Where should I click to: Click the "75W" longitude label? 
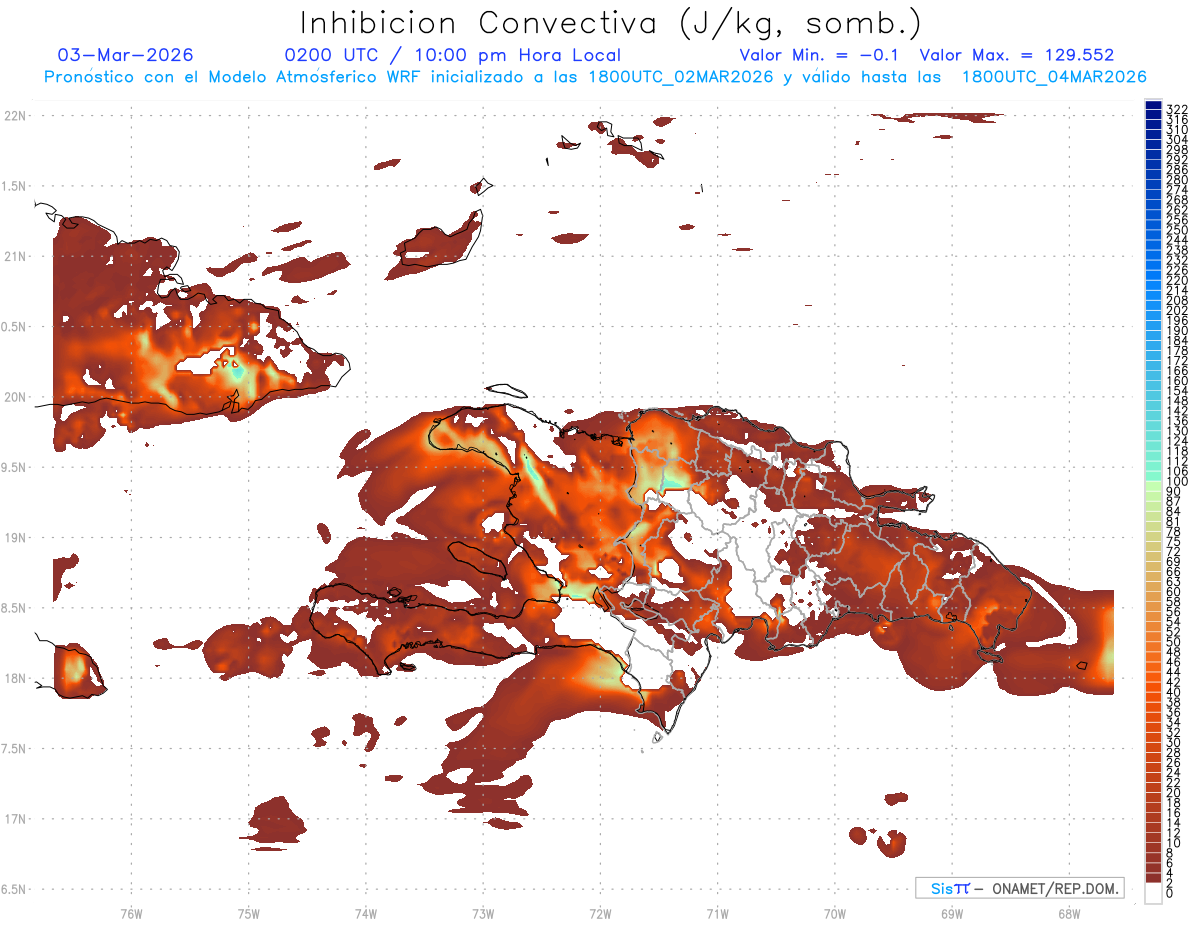(x=248, y=913)
